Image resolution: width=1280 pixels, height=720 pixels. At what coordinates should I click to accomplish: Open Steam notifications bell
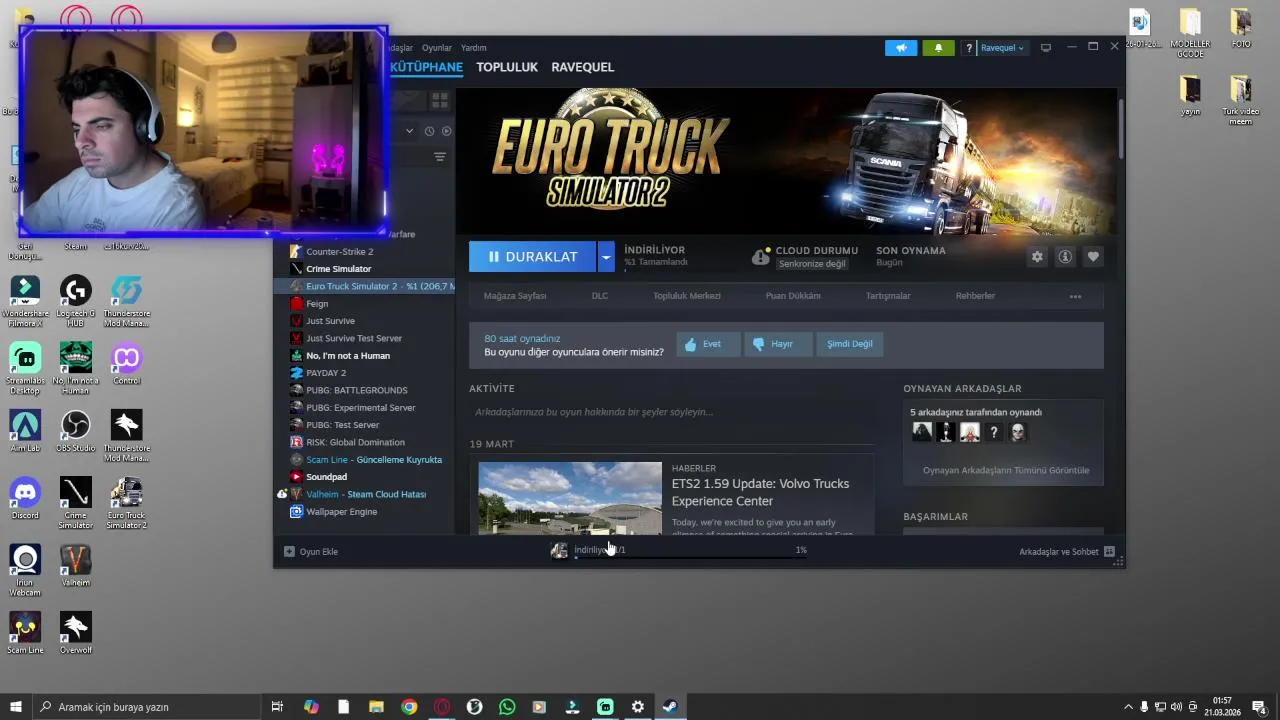[938, 48]
